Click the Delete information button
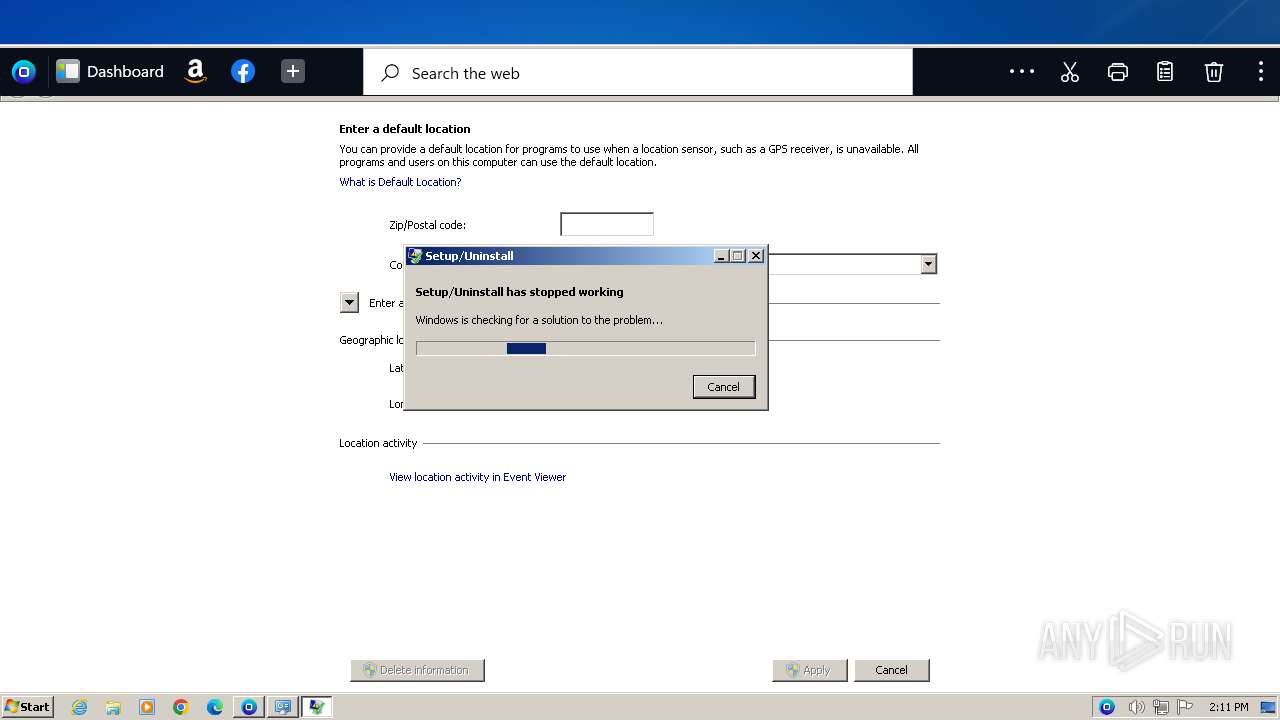The width and height of the screenshot is (1280, 720). [x=417, y=670]
